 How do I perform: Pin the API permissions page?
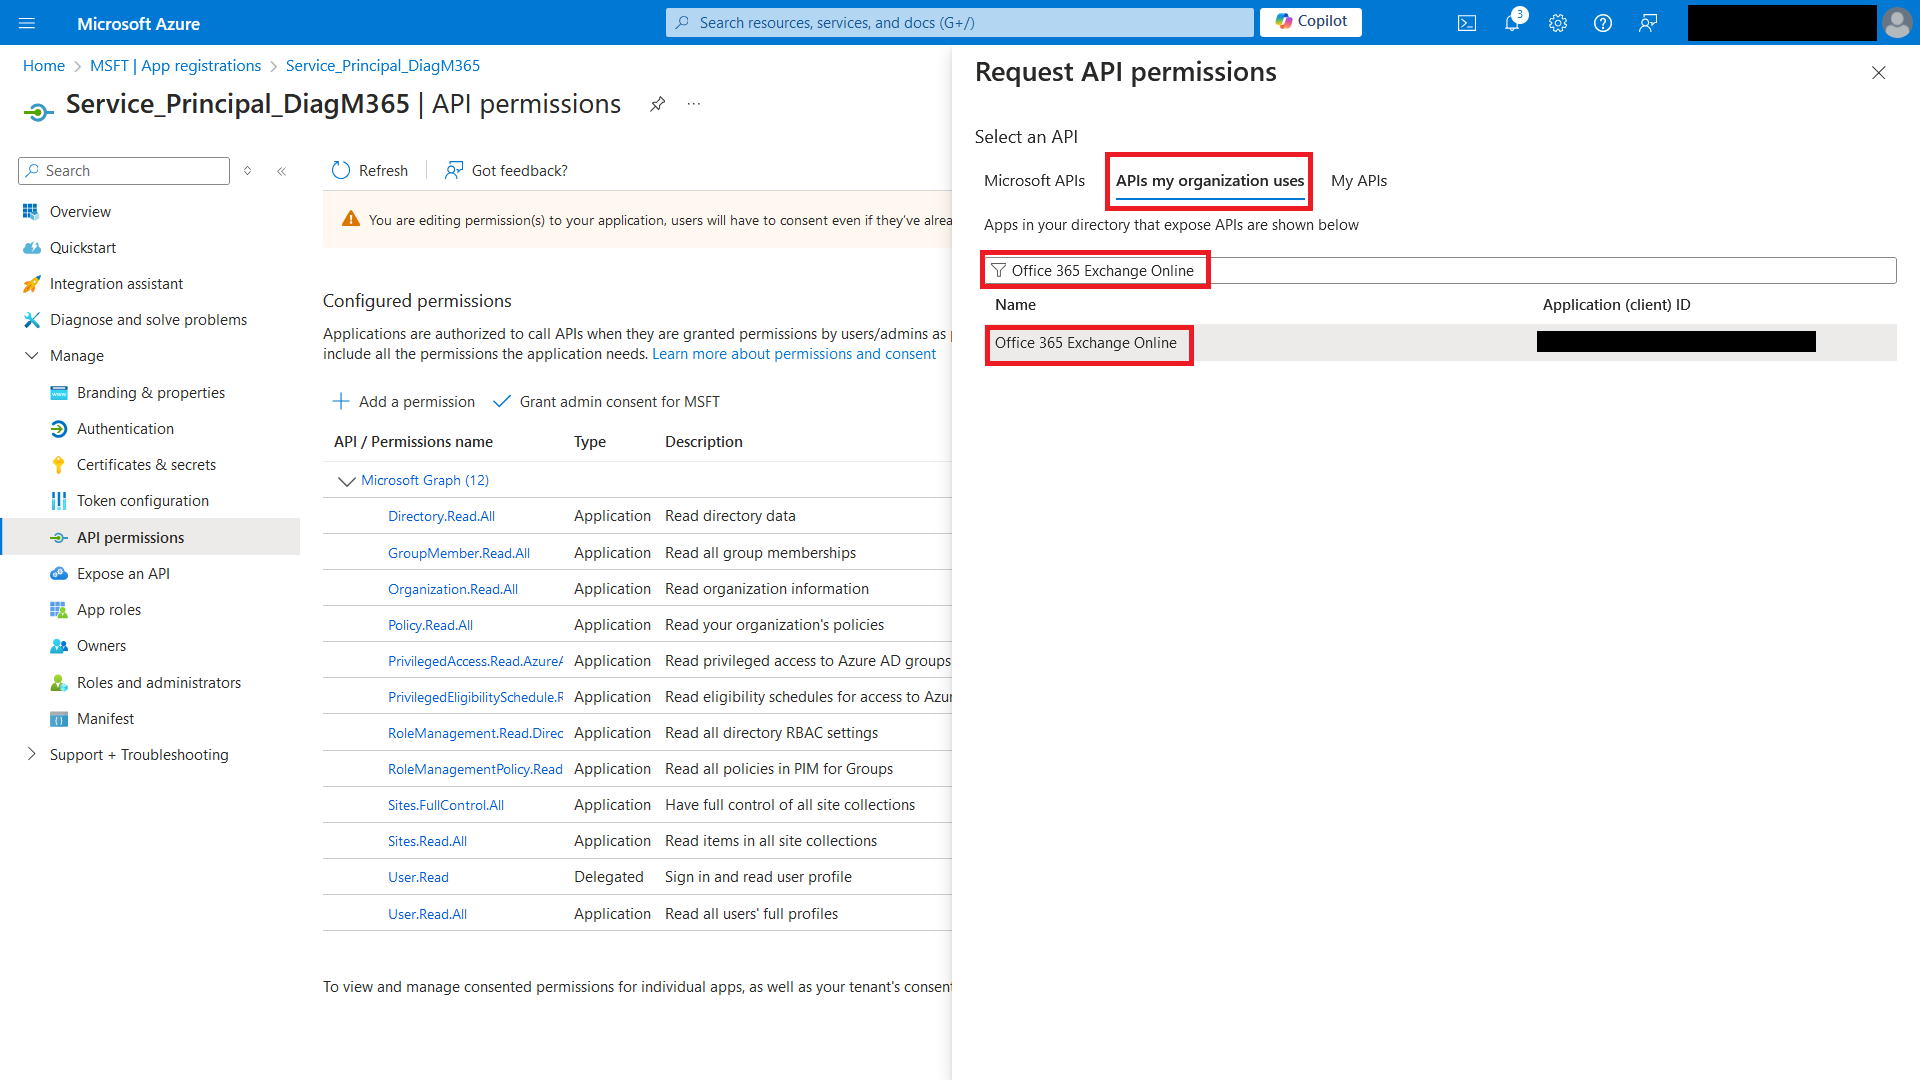[x=657, y=104]
